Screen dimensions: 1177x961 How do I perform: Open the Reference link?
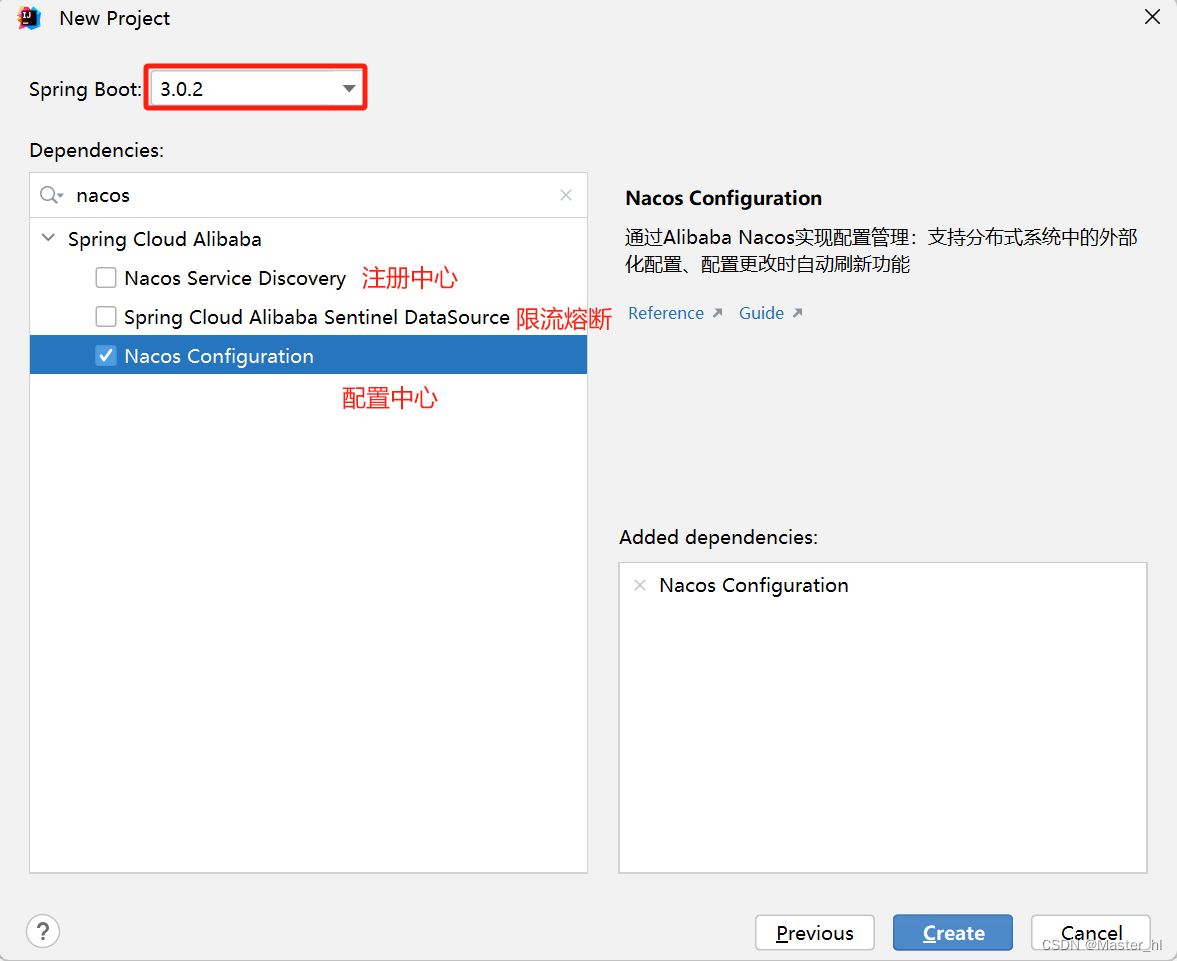(x=666, y=313)
